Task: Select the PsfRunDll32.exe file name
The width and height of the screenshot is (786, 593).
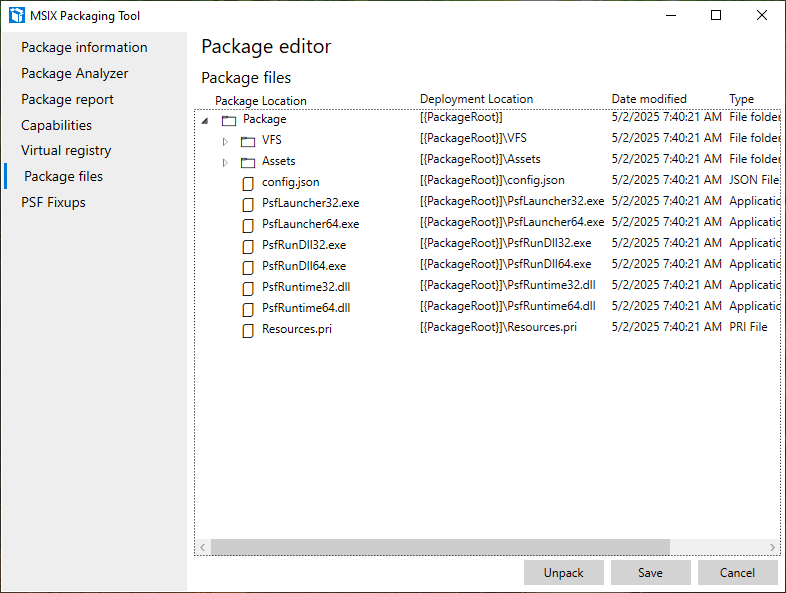Action: 304,246
